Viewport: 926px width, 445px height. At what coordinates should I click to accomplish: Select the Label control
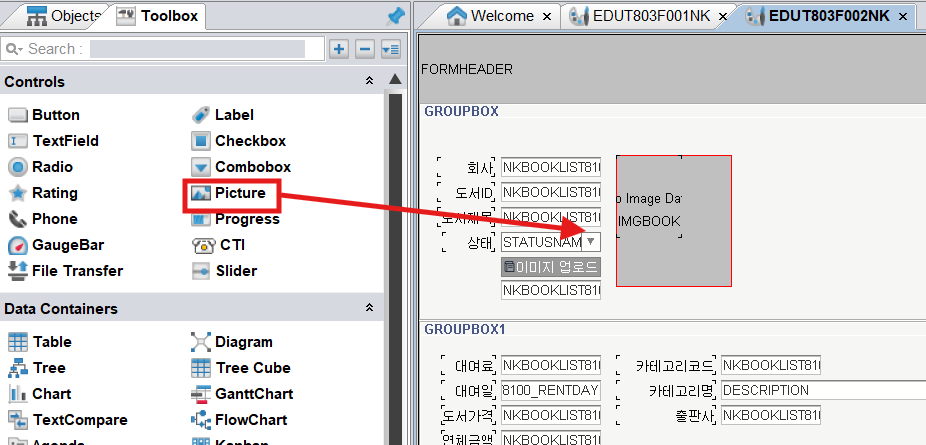click(x=224, y=115)
